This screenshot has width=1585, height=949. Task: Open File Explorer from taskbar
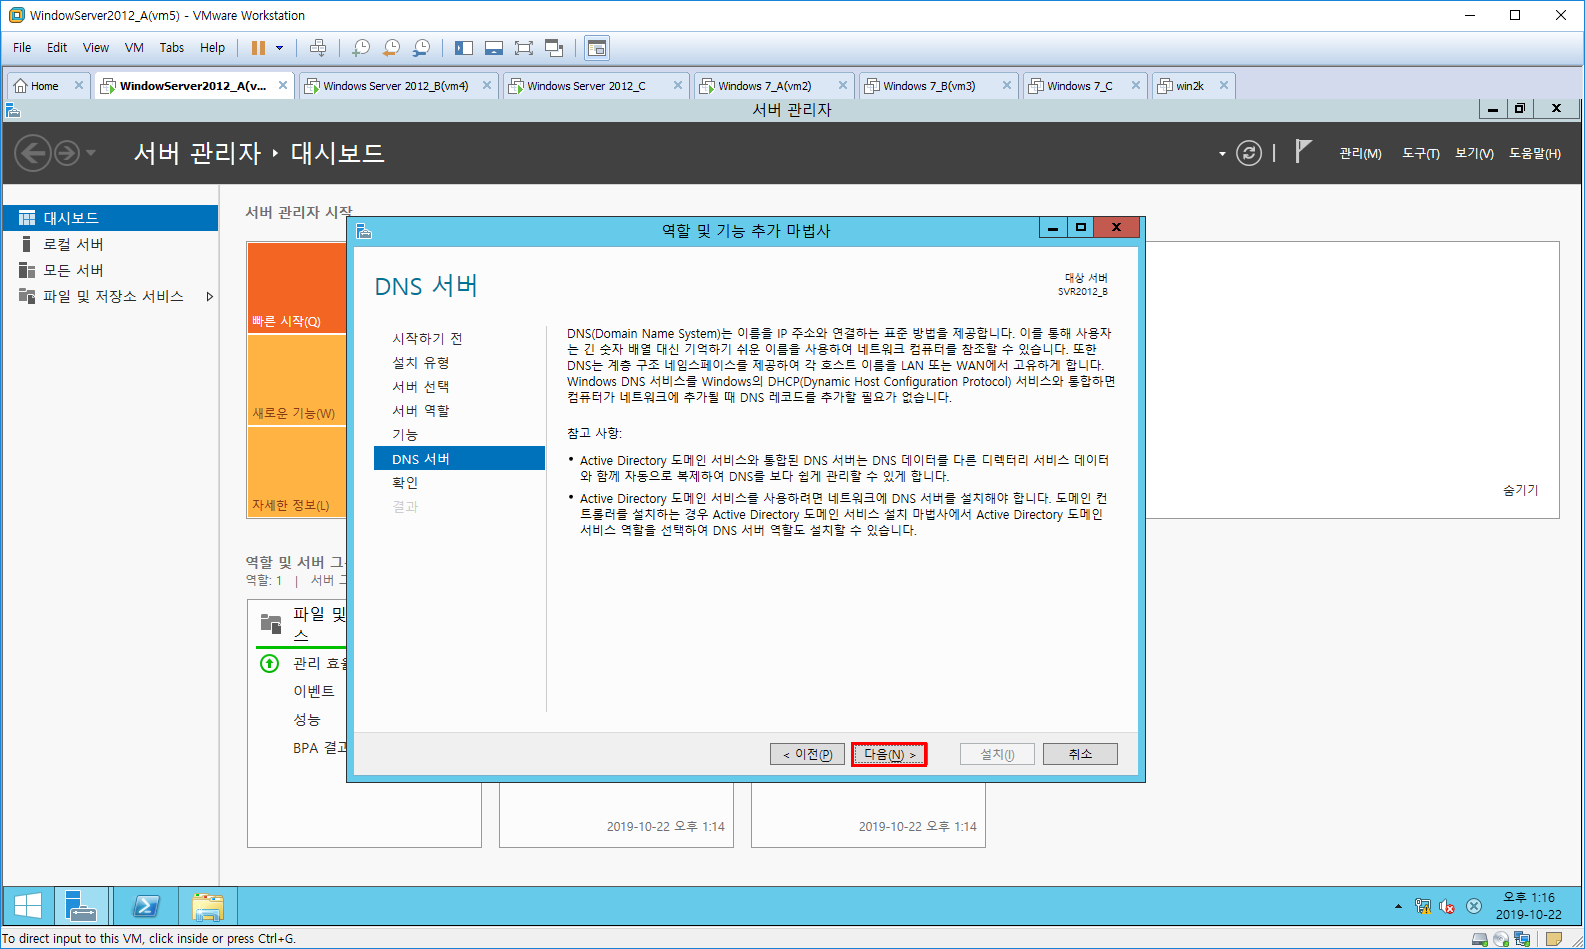pos(208,907)
